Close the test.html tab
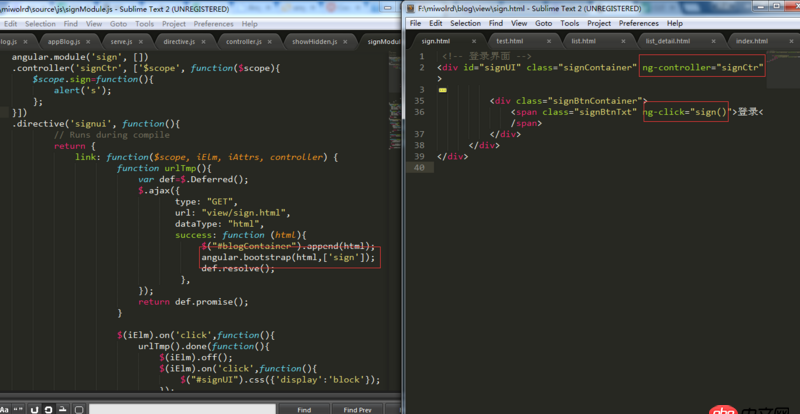This screenshot has height=414, width=800. pyautogui.click(x=549, y=41)
